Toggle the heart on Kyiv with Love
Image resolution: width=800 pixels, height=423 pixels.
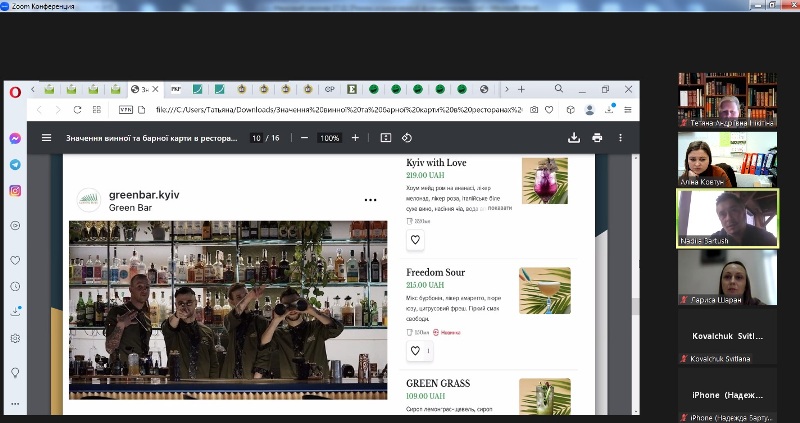coord(416,239)
